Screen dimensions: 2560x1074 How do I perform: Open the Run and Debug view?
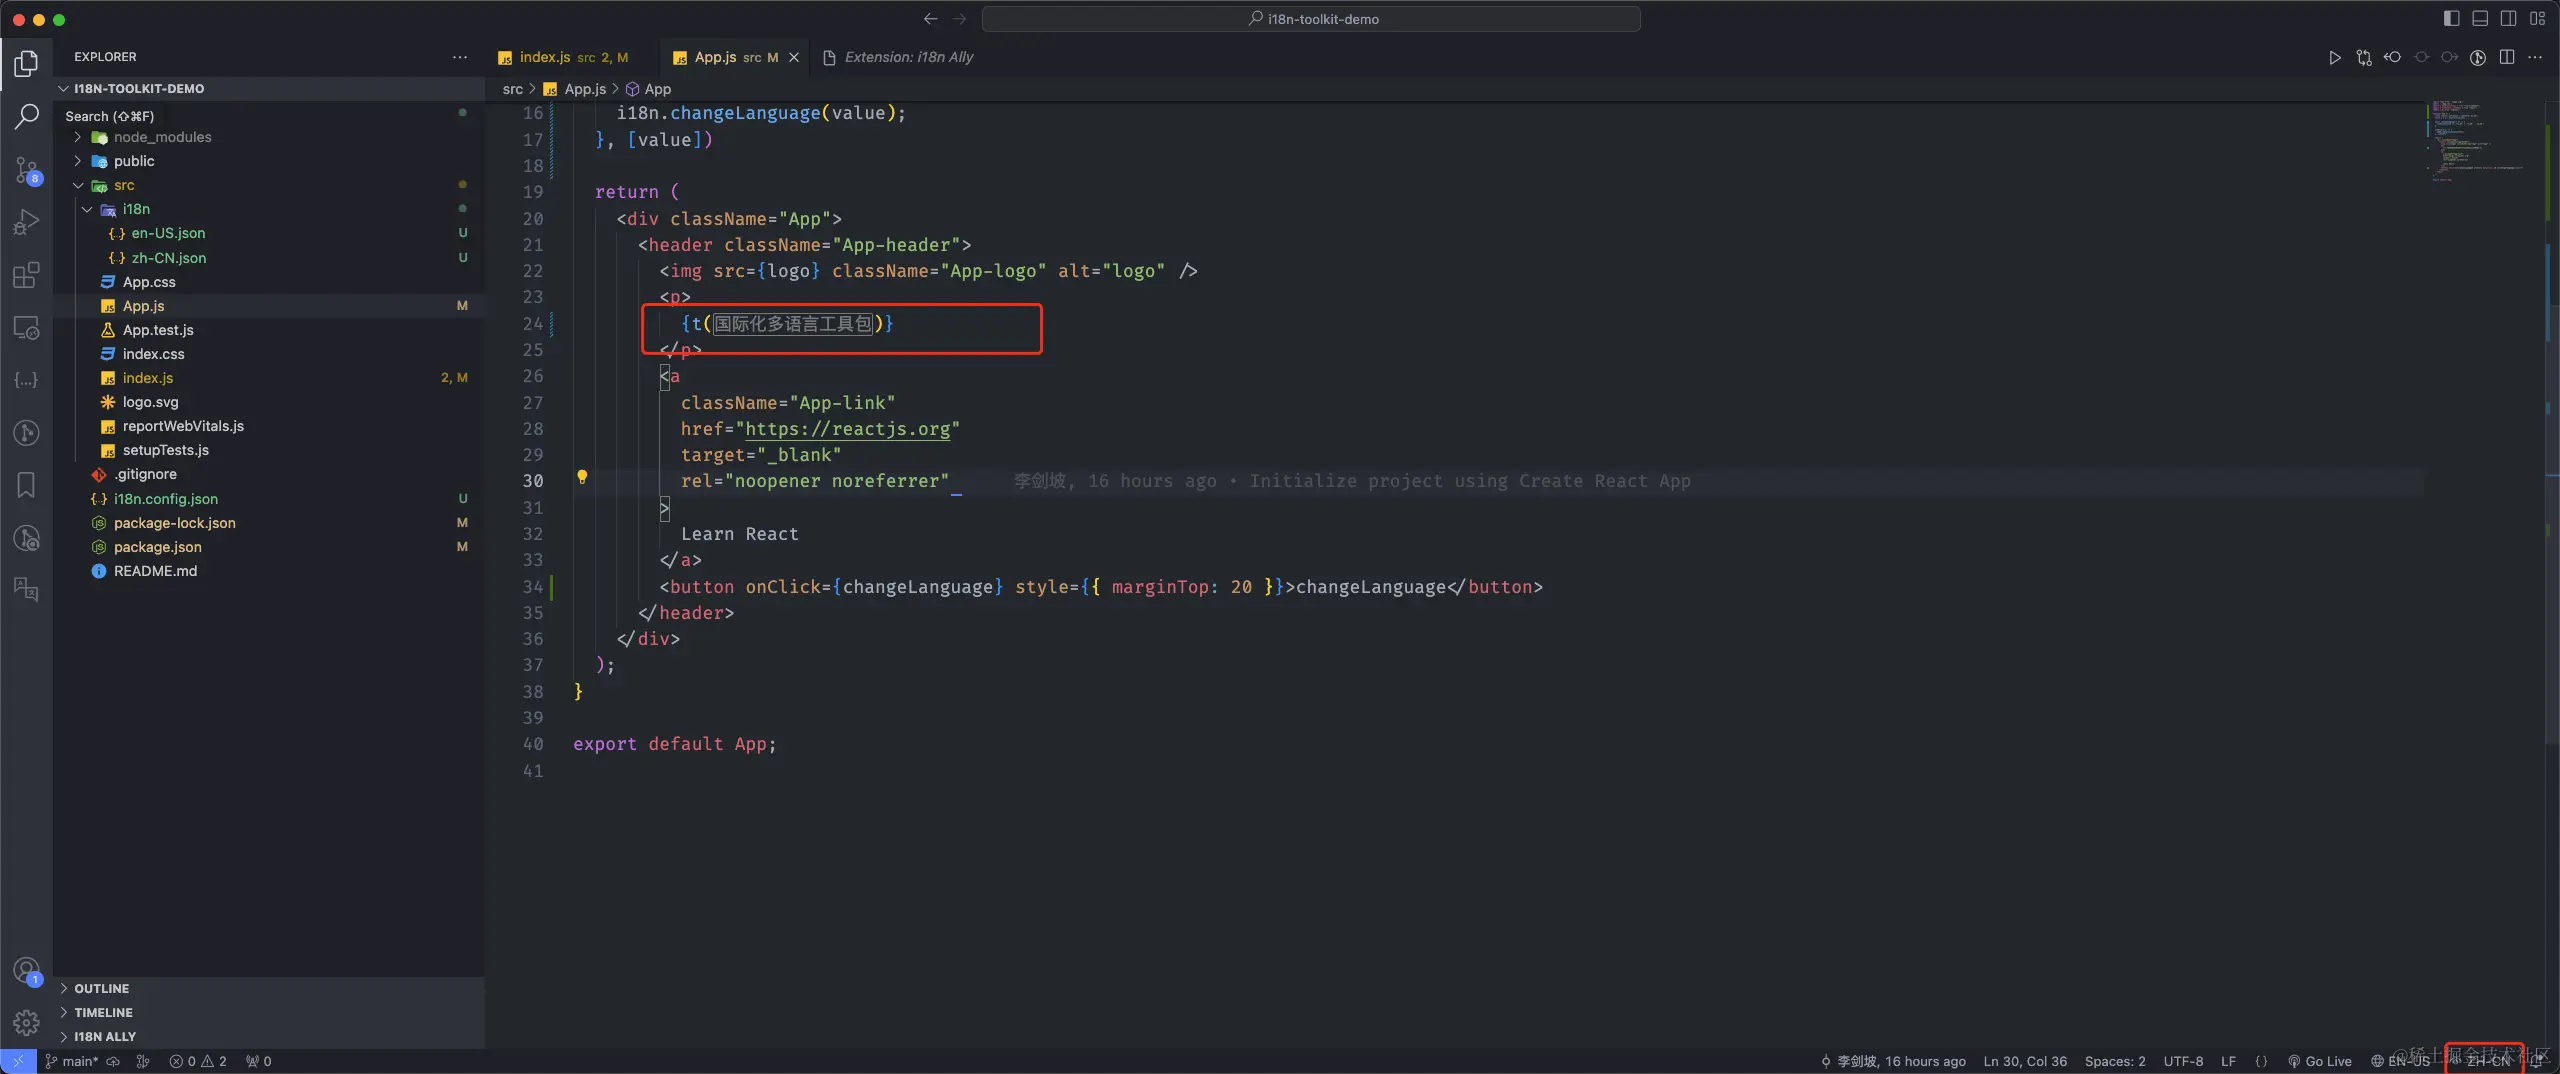coord(27,222)
